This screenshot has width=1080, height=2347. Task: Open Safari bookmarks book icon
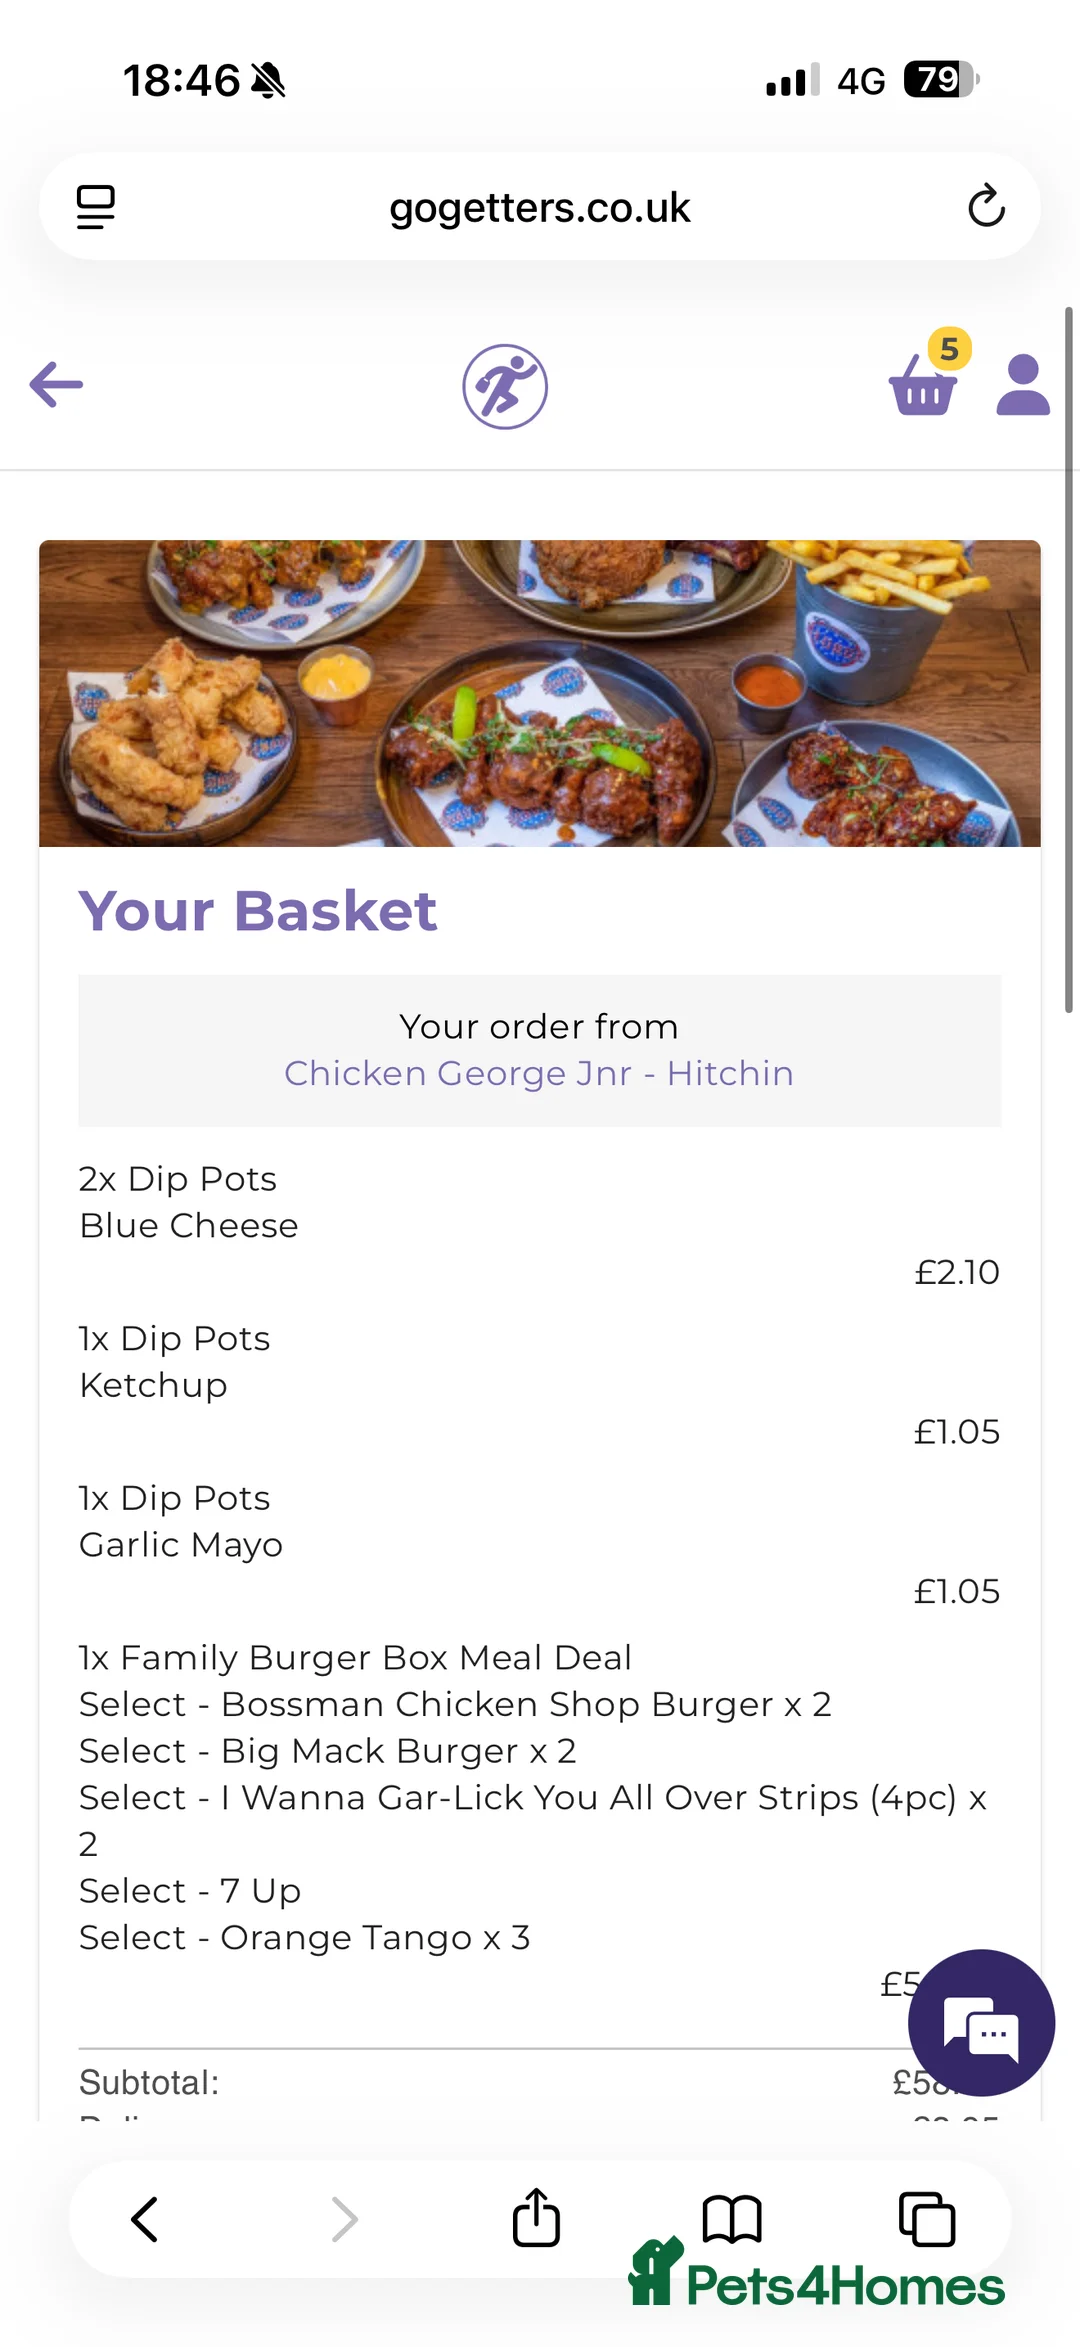point(732,2218)
